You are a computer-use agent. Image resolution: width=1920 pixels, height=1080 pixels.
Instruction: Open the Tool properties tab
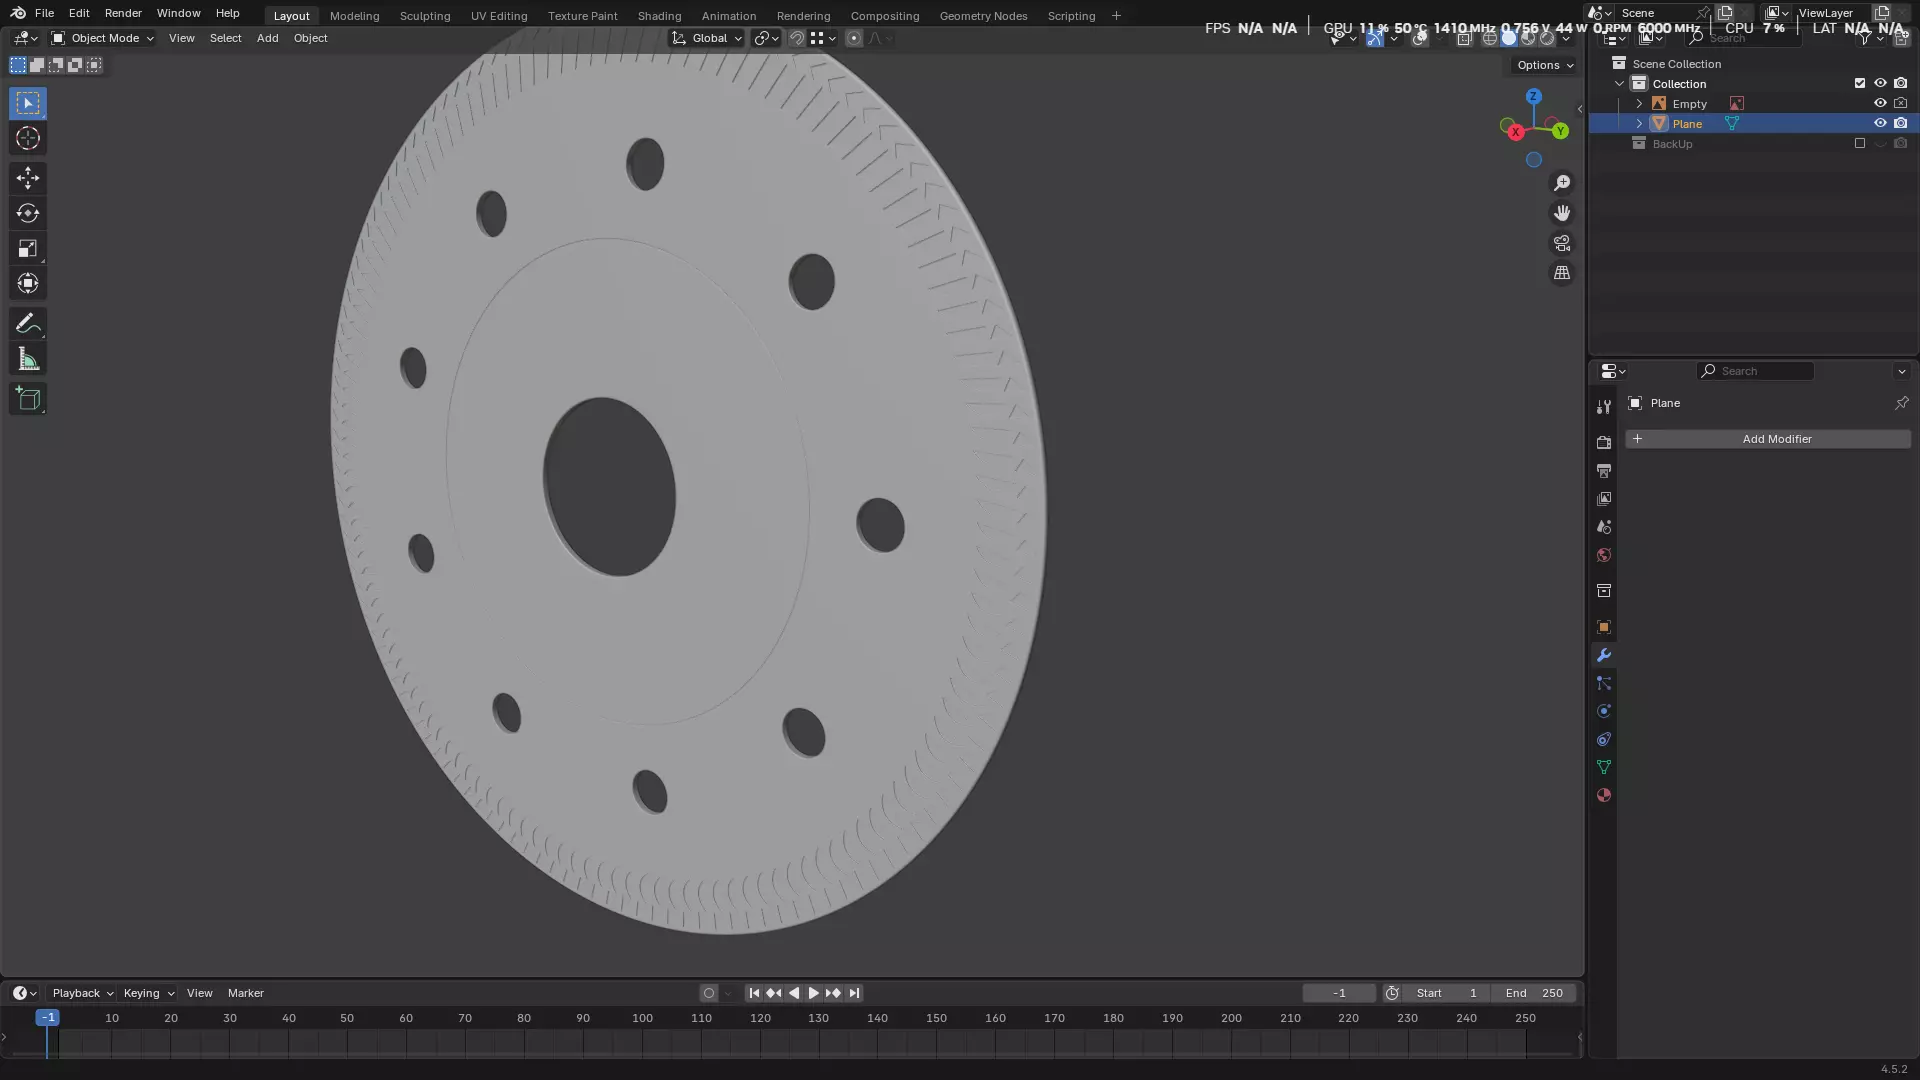(1604, 407)
